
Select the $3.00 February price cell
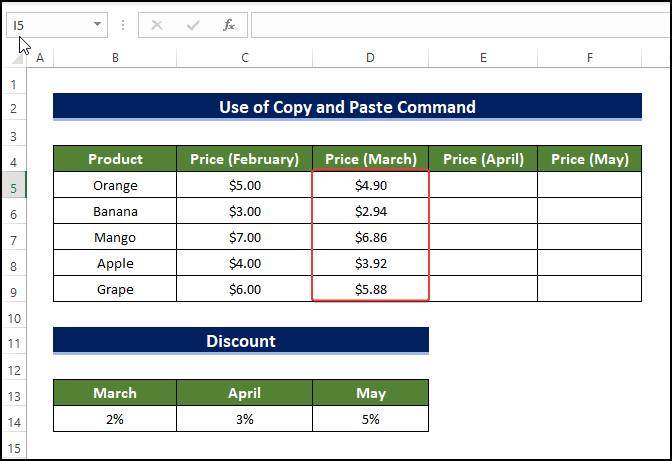[245, 211]
